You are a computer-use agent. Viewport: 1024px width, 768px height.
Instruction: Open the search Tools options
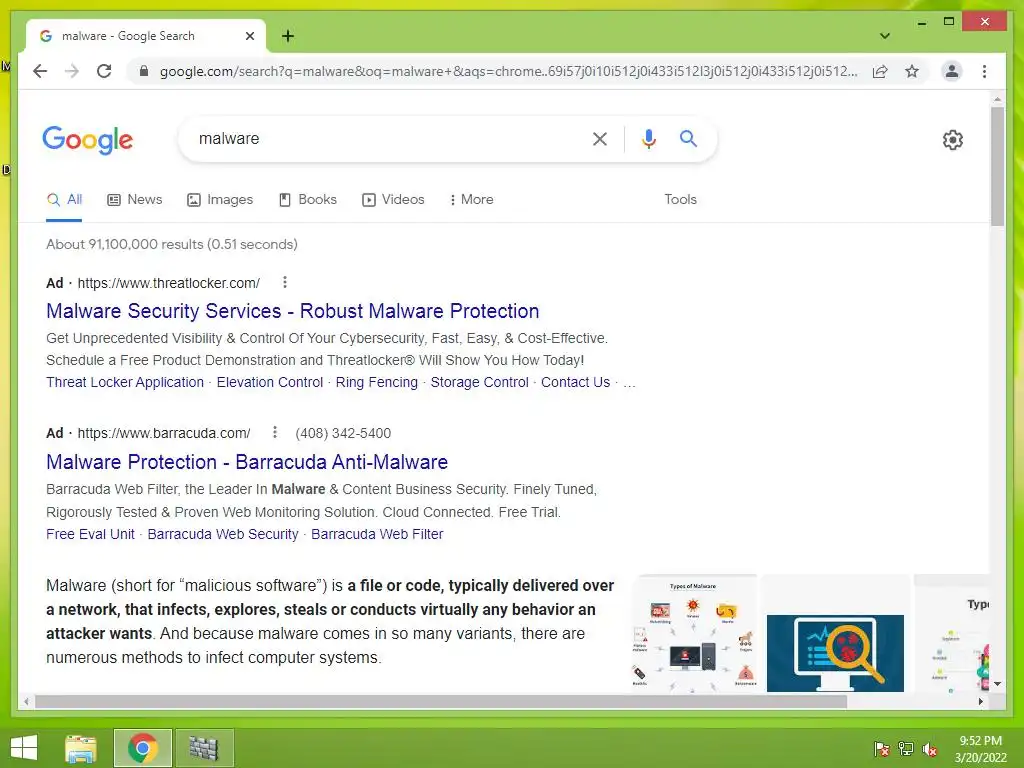[680, 200]
